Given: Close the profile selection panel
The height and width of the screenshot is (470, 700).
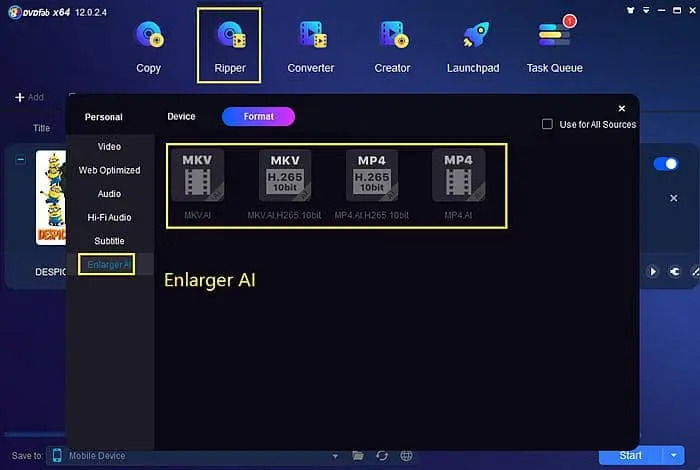Looking at the screenshot, I should click(x=621, y=108).
